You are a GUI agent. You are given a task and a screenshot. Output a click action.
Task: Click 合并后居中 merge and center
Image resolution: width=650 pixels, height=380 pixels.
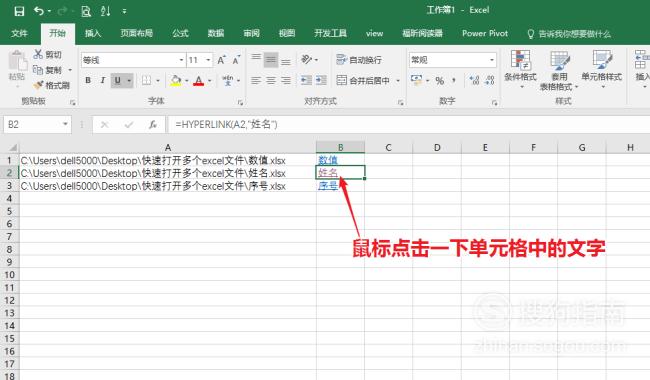(x=364, y=80)
